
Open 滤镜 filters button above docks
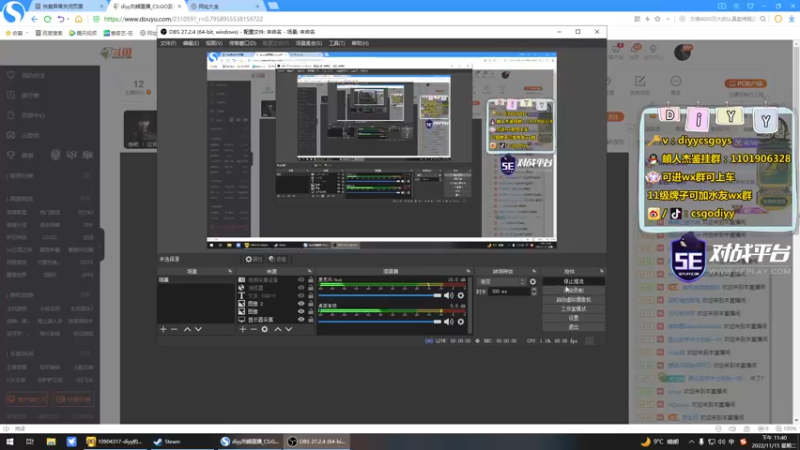(x=278, y=259)
